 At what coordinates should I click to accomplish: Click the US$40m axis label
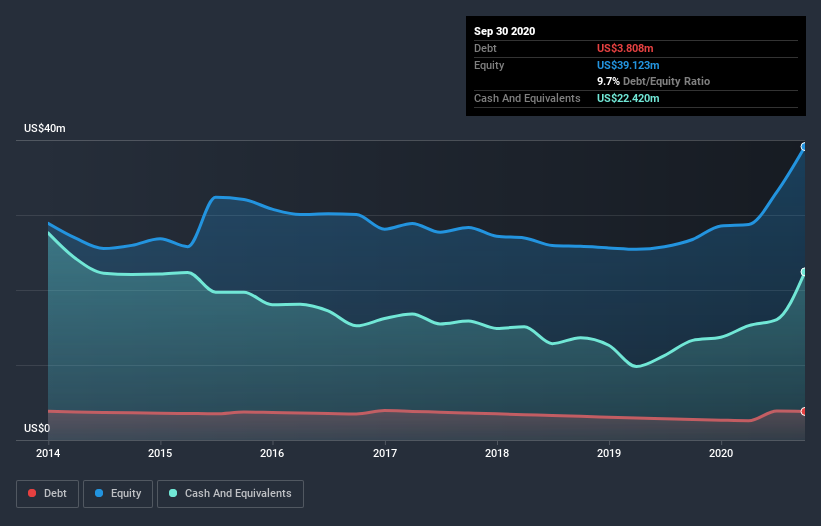pos(45,128)
